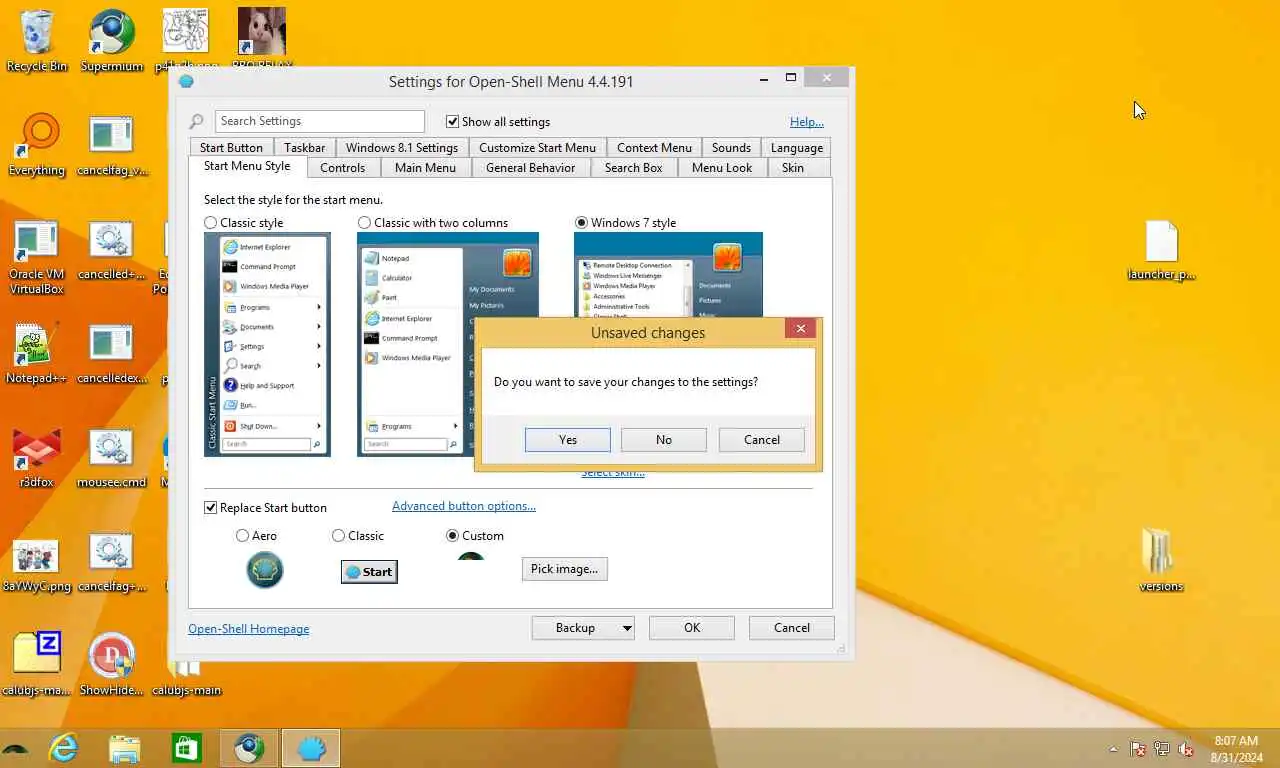1280x768 pixels.
Task: Open the network tray icon
Action: (1162, 748)
